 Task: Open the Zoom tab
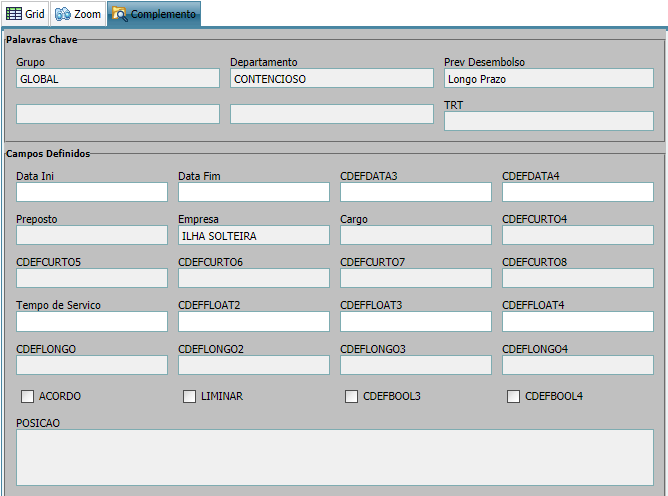78,14
